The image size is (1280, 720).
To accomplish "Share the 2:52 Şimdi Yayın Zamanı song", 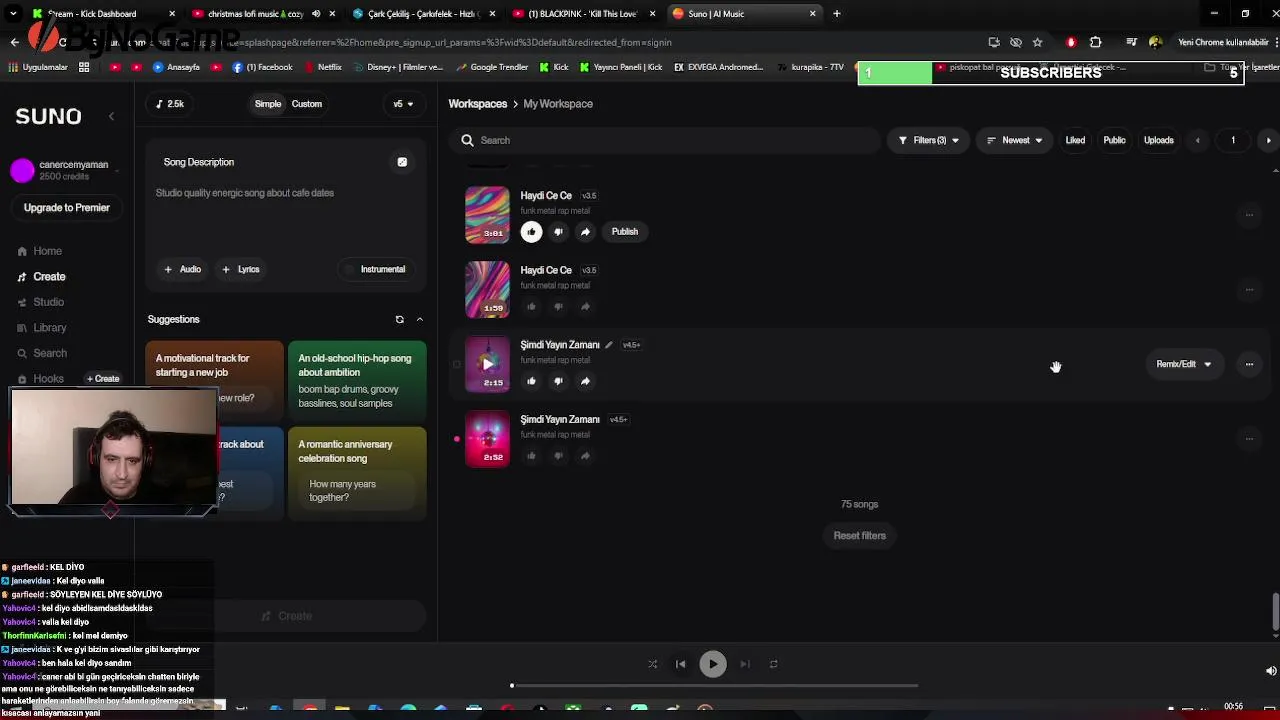I will (x=585, y=456).
